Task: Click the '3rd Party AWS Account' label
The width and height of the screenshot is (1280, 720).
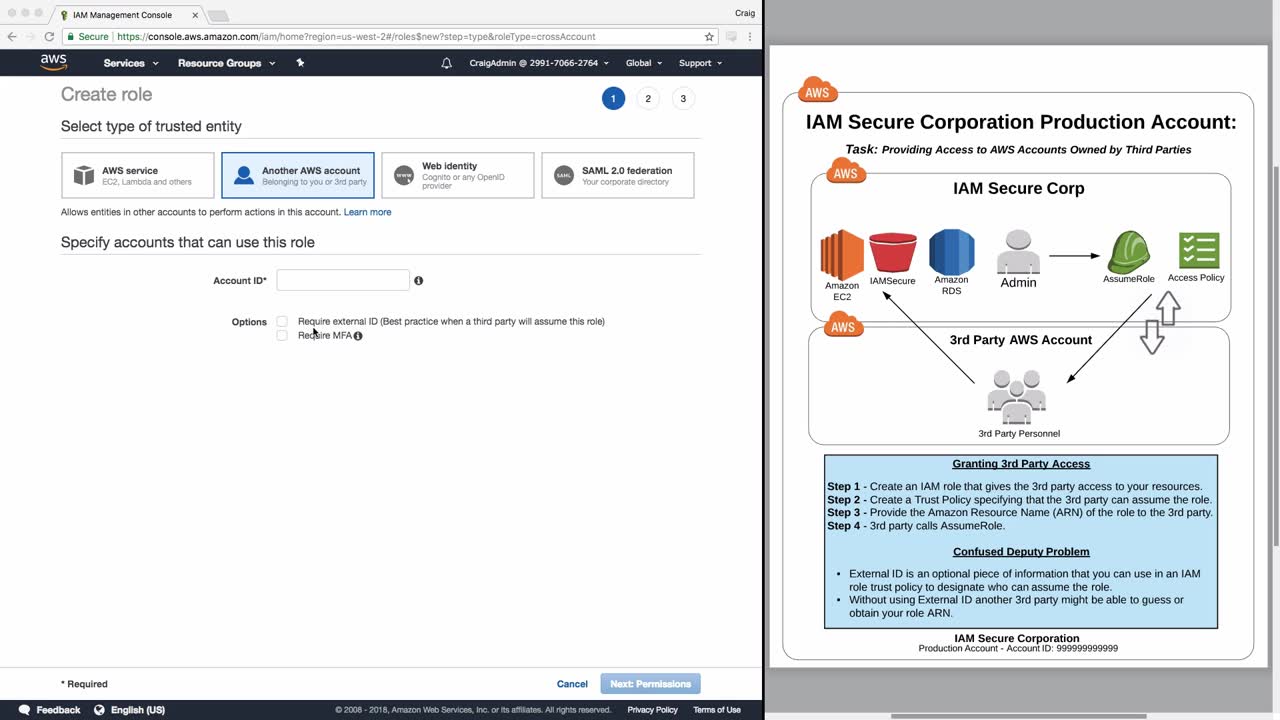Action: (1020, 340)
